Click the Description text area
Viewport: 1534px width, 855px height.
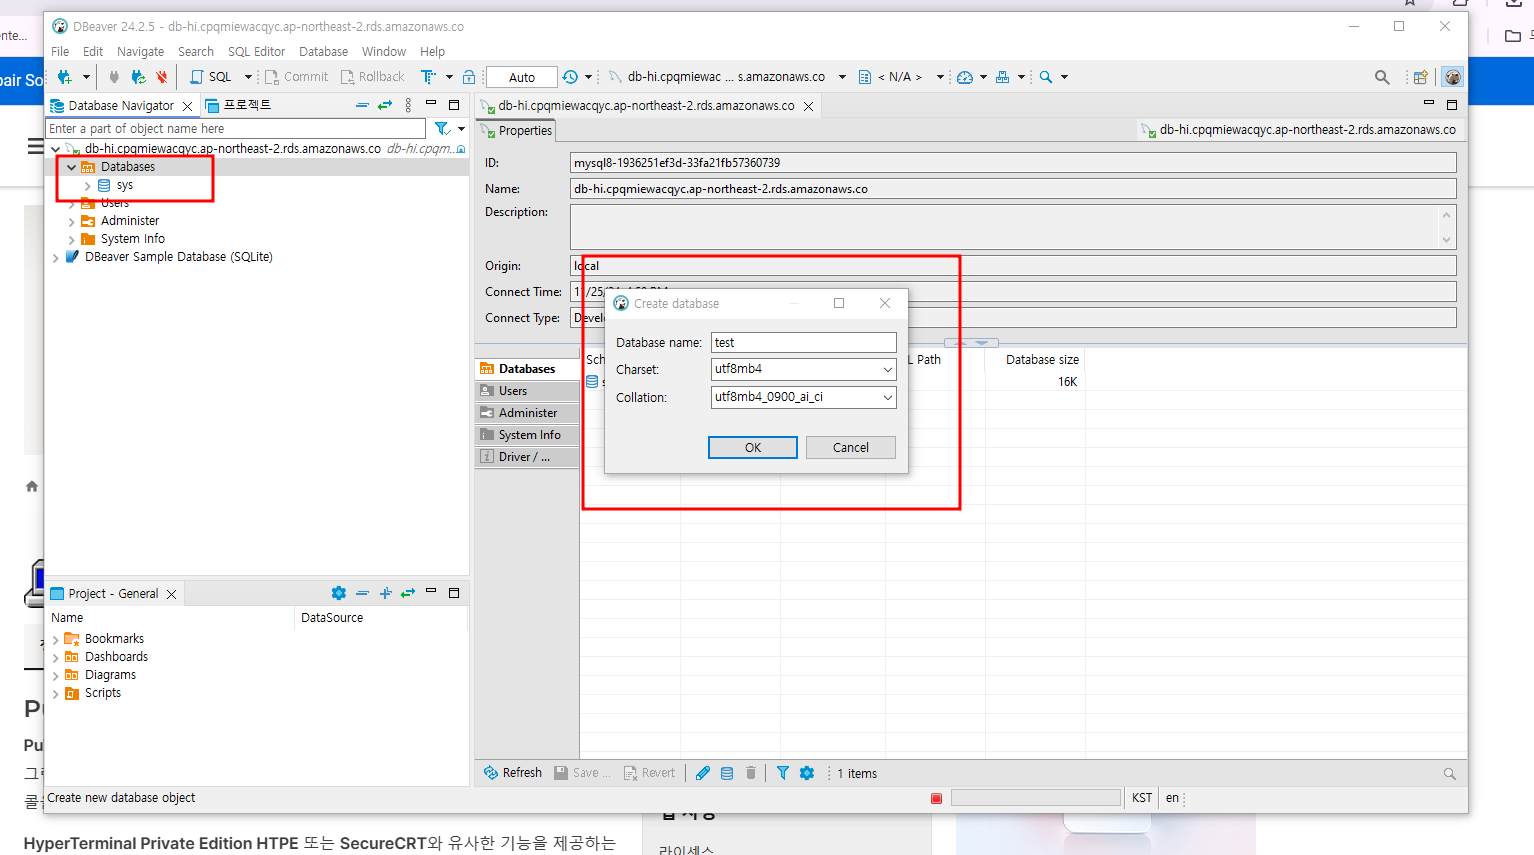click(1013, 227)
